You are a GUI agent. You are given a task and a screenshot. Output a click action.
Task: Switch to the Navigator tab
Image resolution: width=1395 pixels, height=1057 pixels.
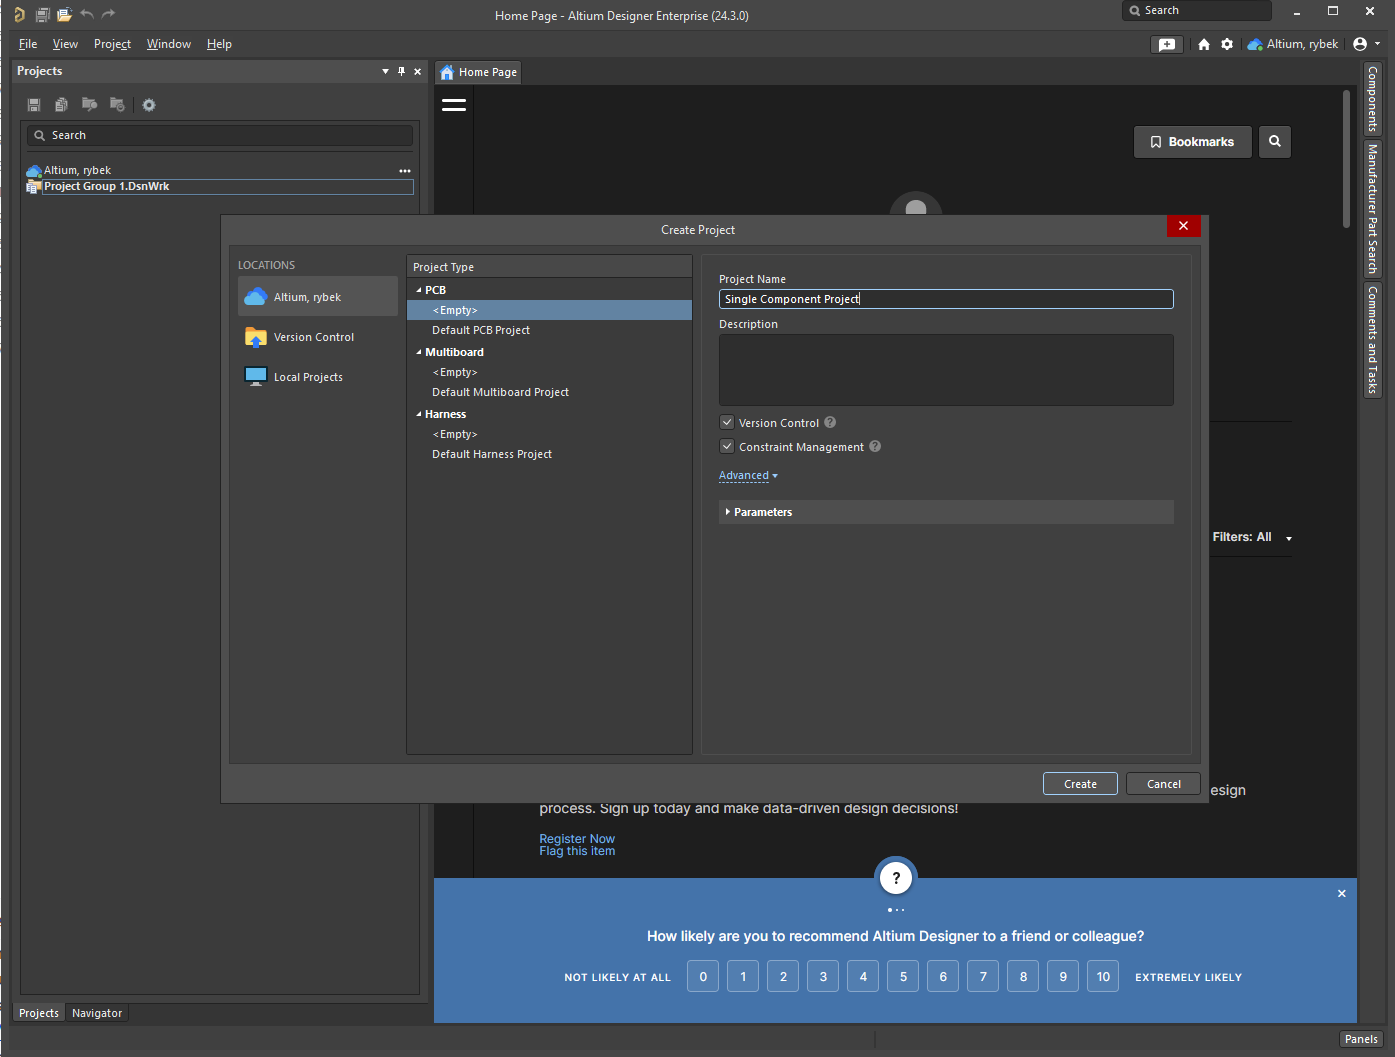click(x=97, y=1013)
